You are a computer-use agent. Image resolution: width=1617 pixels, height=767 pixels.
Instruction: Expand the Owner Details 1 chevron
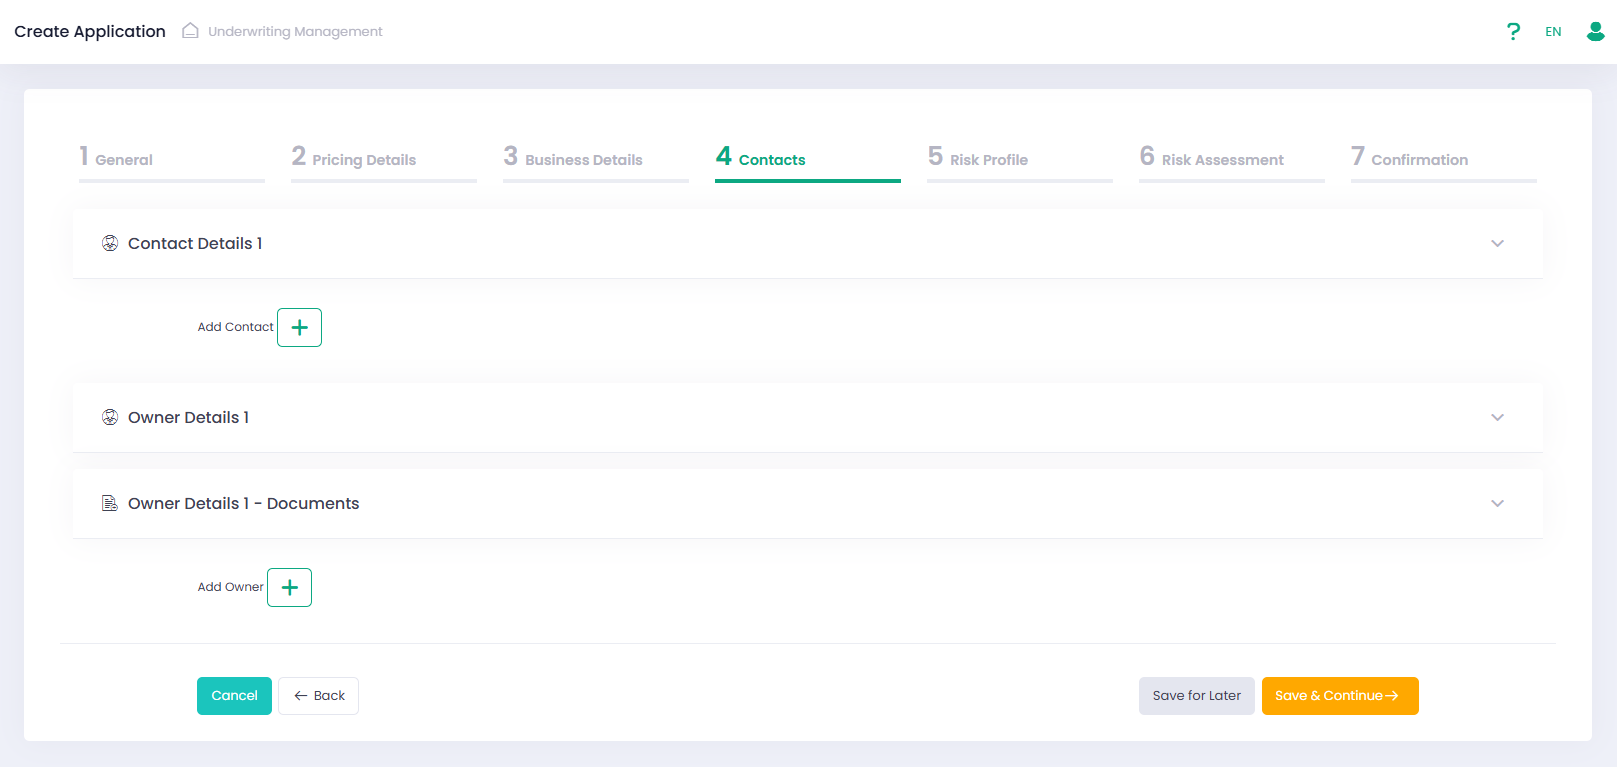1497,417
